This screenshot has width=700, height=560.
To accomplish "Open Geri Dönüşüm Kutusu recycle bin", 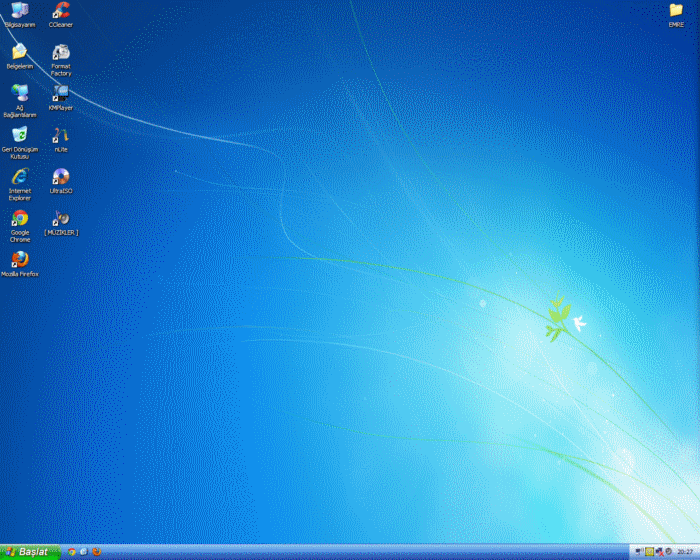I will click(19, 135).
